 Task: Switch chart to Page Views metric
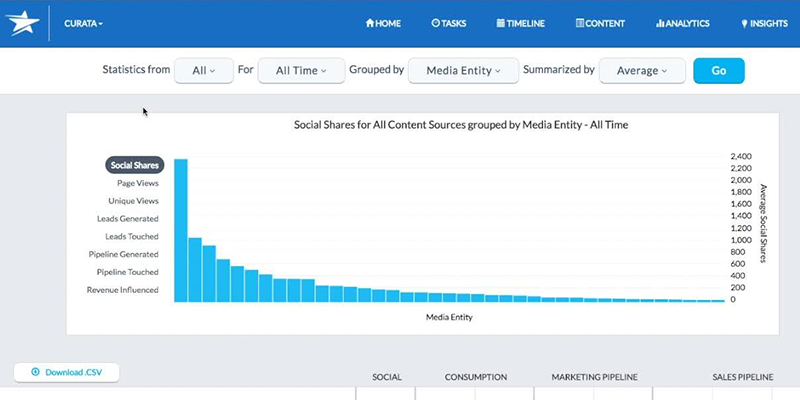[137, 183]
